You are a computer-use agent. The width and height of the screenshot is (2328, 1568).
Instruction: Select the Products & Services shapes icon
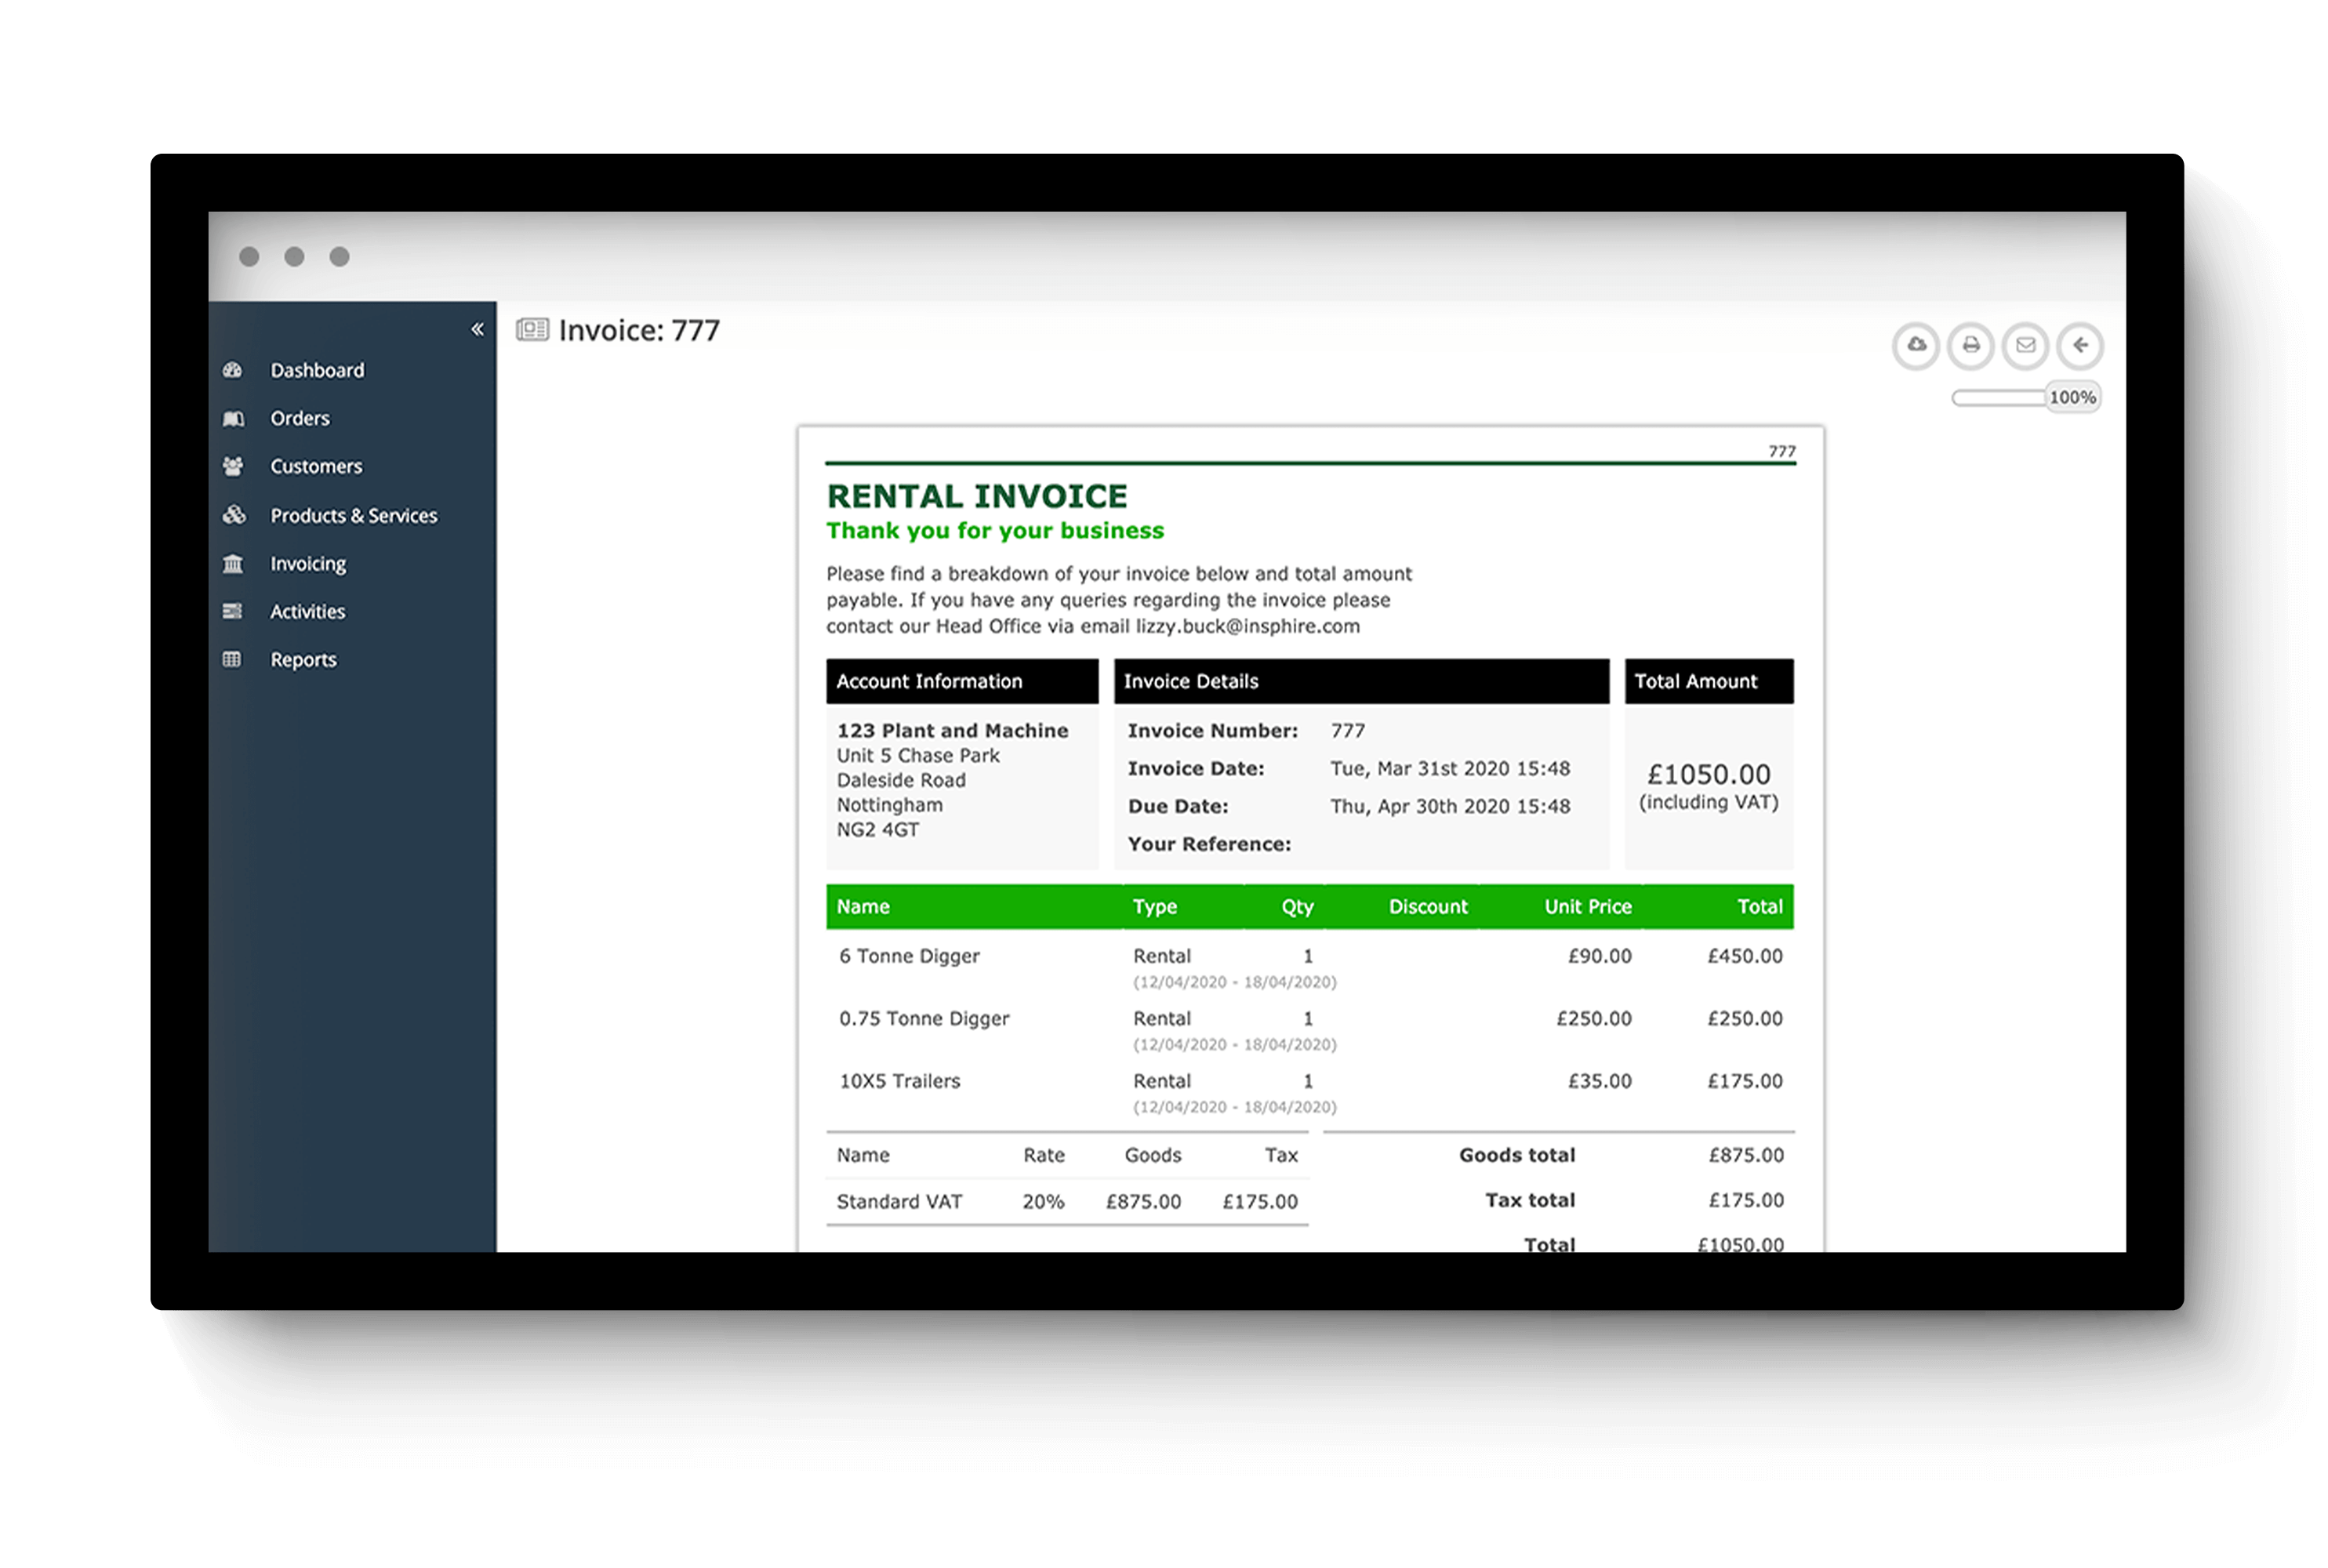pos(233,515)
